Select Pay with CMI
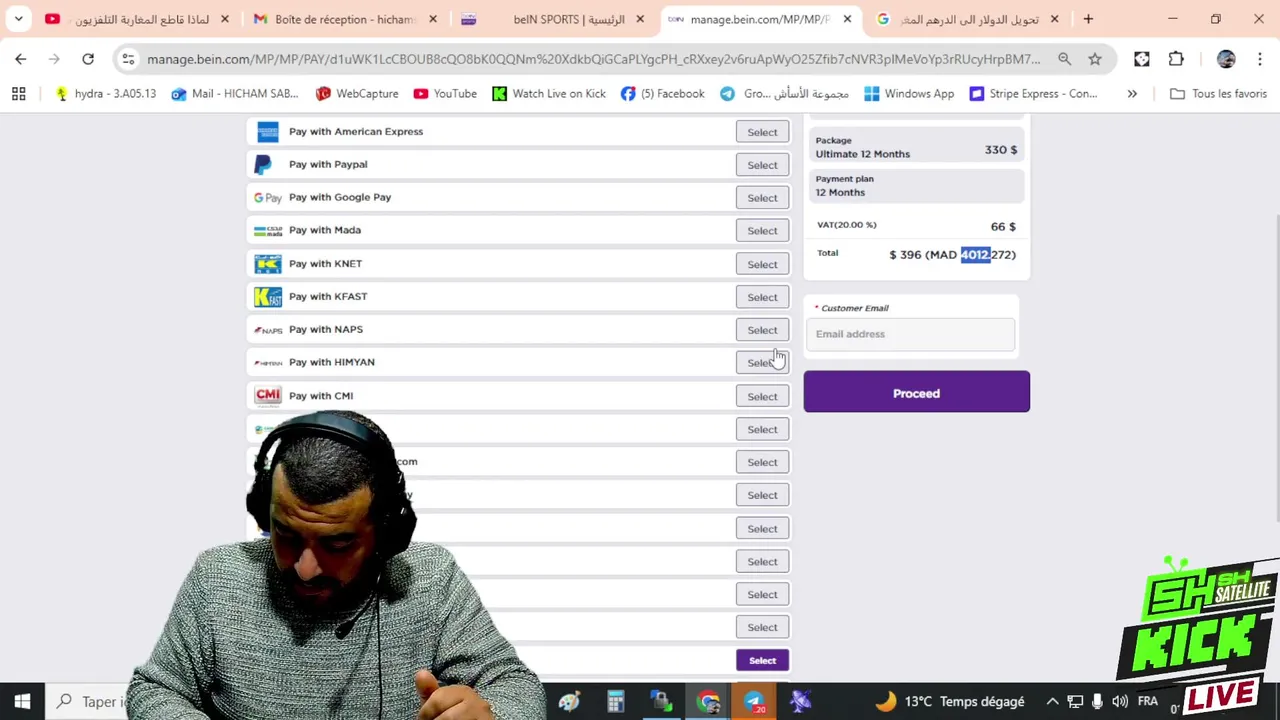The image size is (1280, 720). pyautogui.click(x=762, y=396)
